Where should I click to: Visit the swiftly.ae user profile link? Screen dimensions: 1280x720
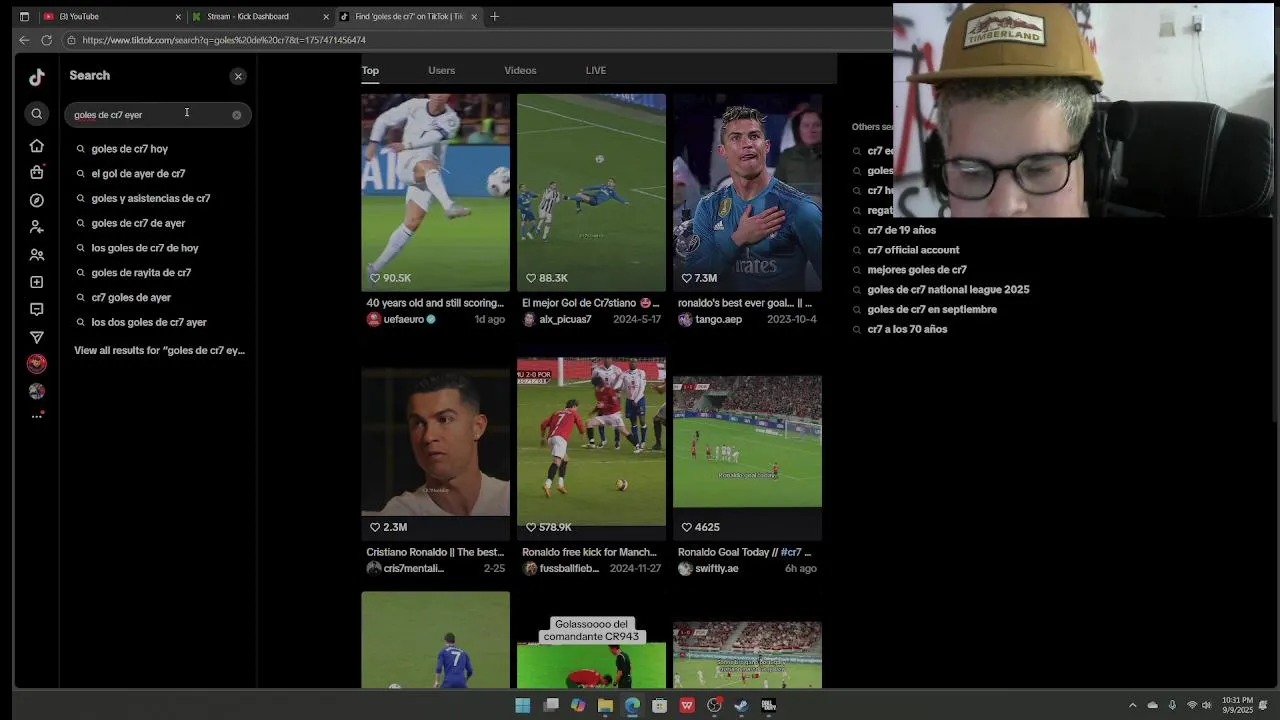coord(716,569)
